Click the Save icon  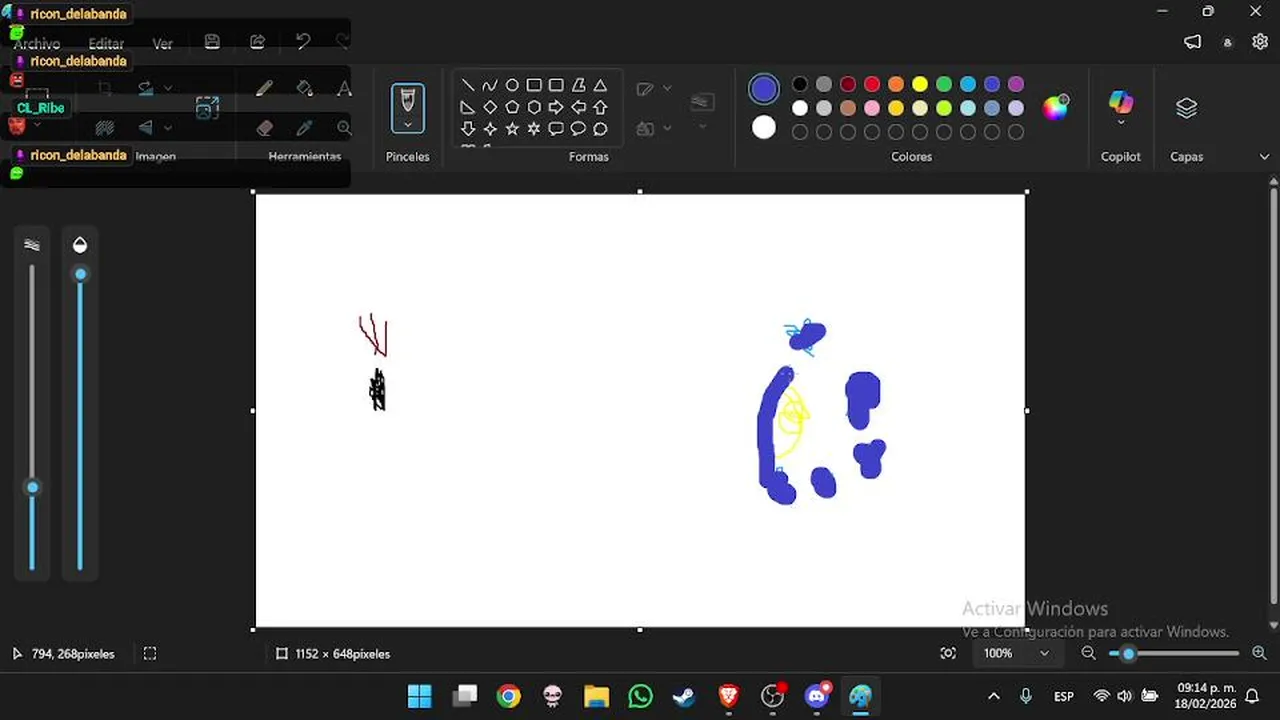(212, 42)
